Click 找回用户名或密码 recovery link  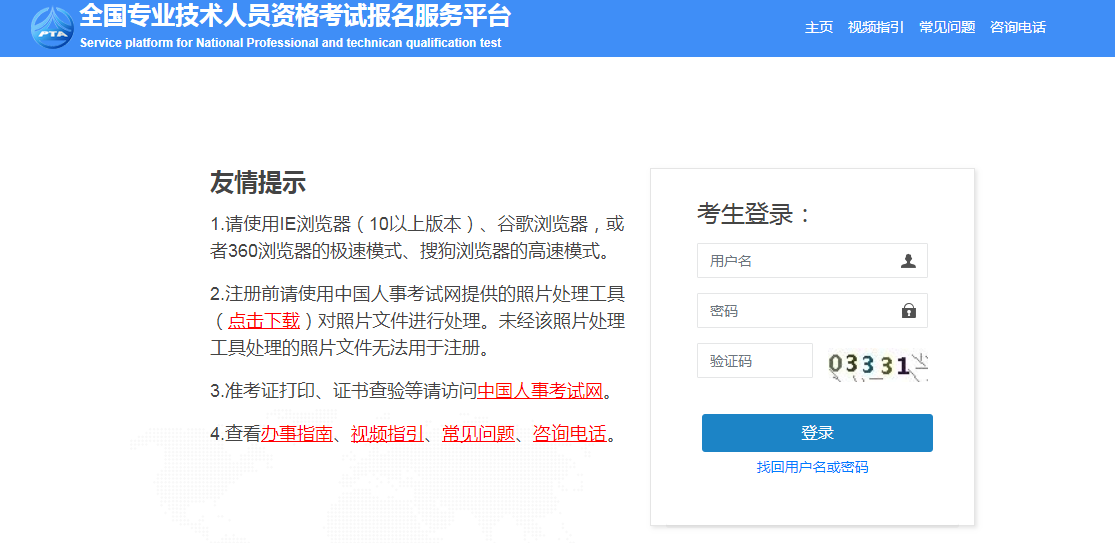(812, 467)
